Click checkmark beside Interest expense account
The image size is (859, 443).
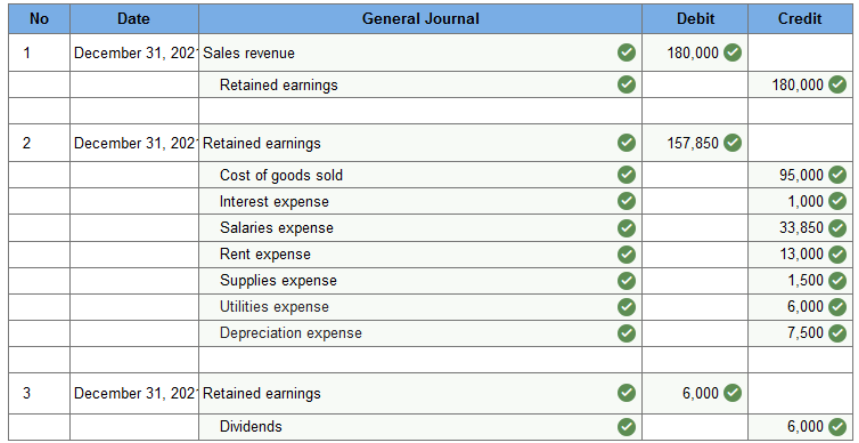click(626, 202)
